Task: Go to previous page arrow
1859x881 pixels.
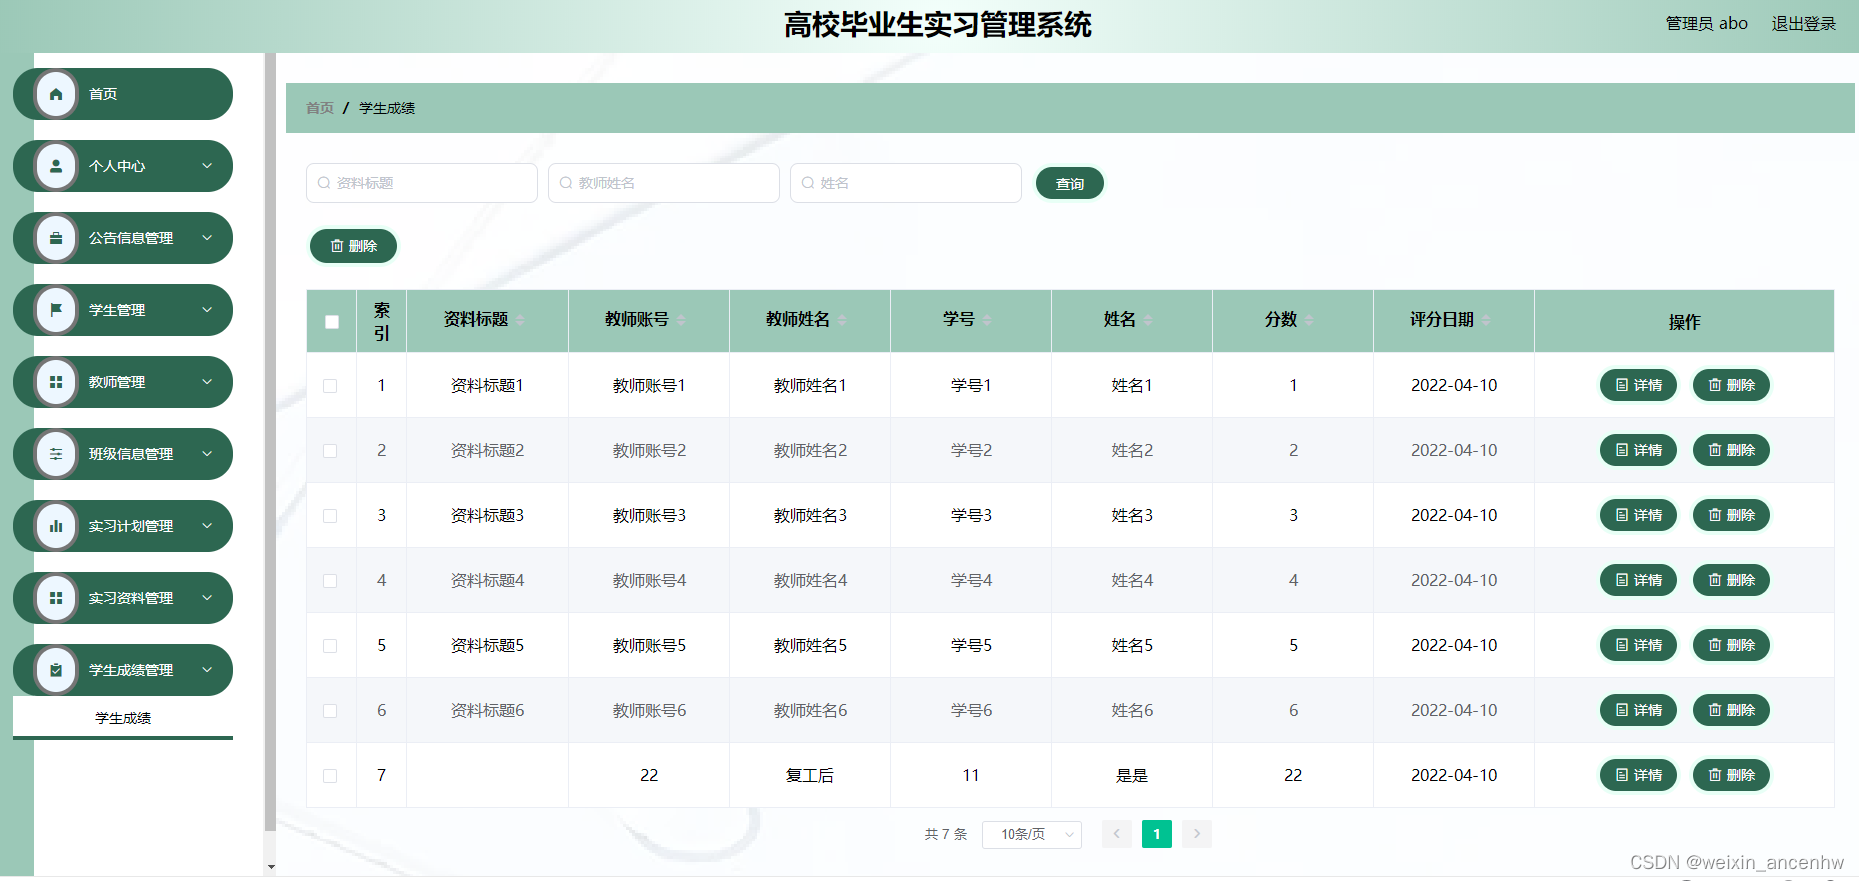Action: tap(1117, 834)
